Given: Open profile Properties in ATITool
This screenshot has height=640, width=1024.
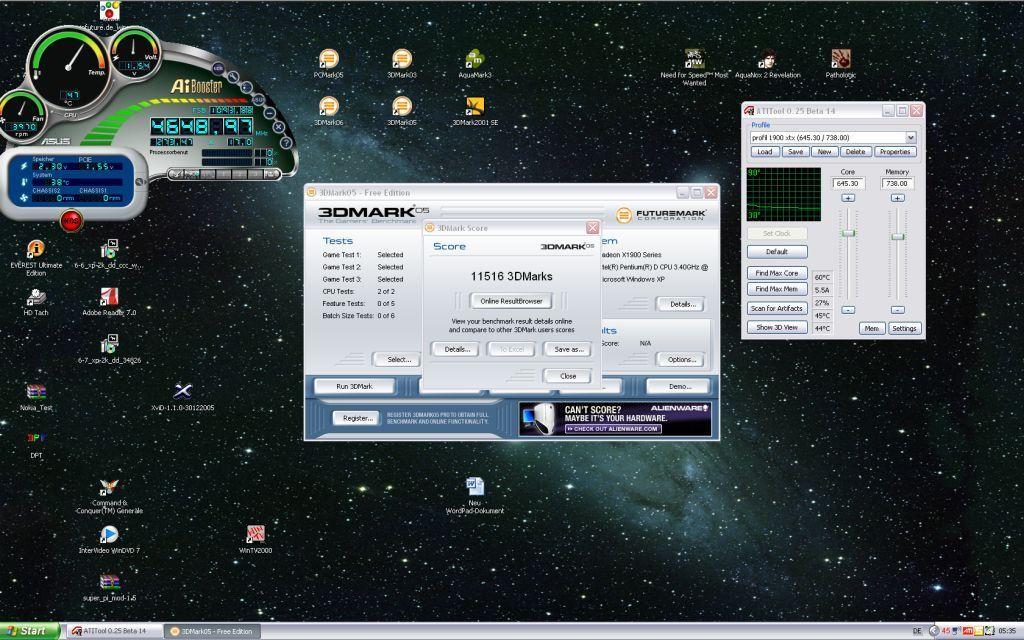Looking at the screenshot, I should pos(895,152).
